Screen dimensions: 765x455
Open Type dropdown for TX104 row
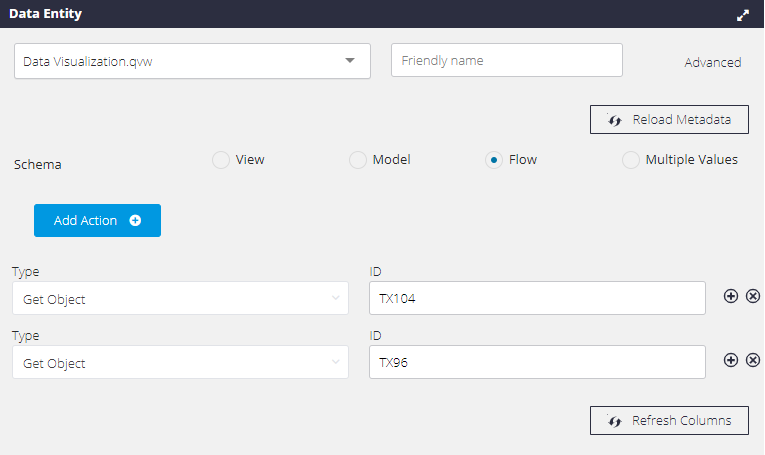pyautogui.click(x=181, y=298)
